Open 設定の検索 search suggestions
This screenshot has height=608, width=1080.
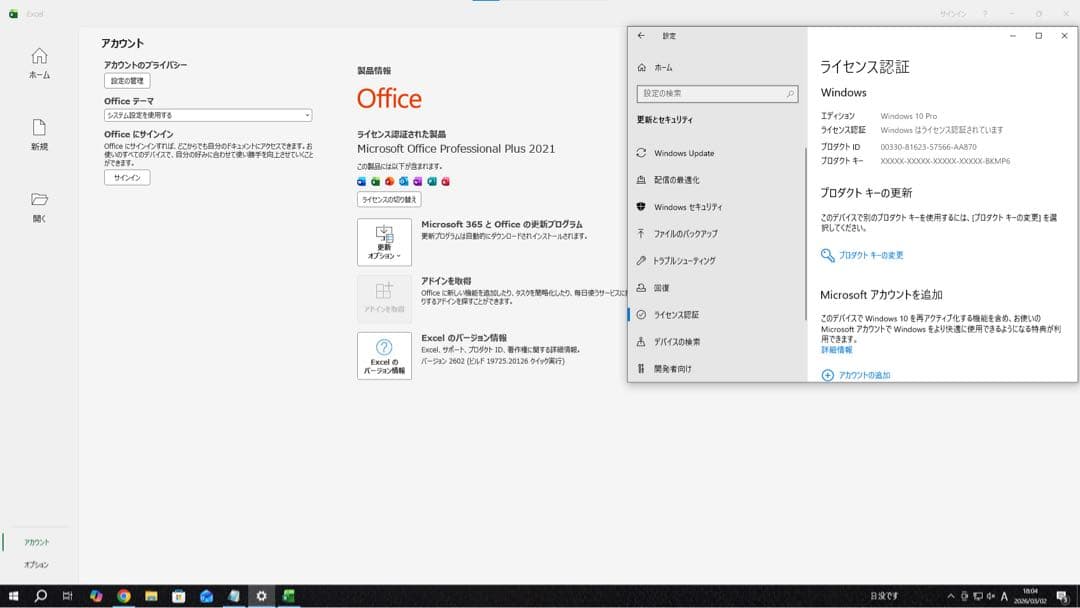716,93
